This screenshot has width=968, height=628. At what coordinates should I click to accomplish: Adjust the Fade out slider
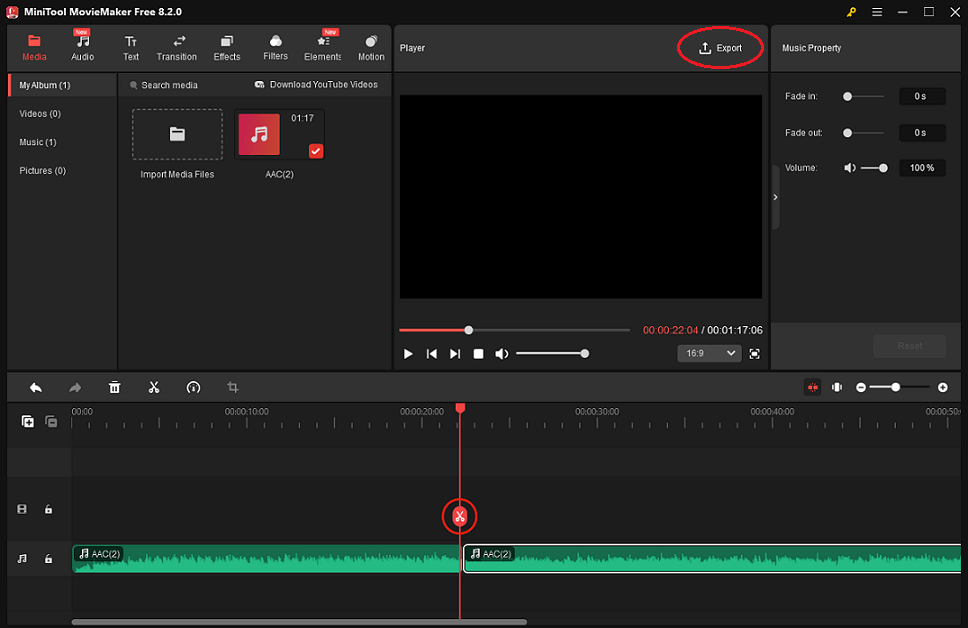[x=864, y=133]
